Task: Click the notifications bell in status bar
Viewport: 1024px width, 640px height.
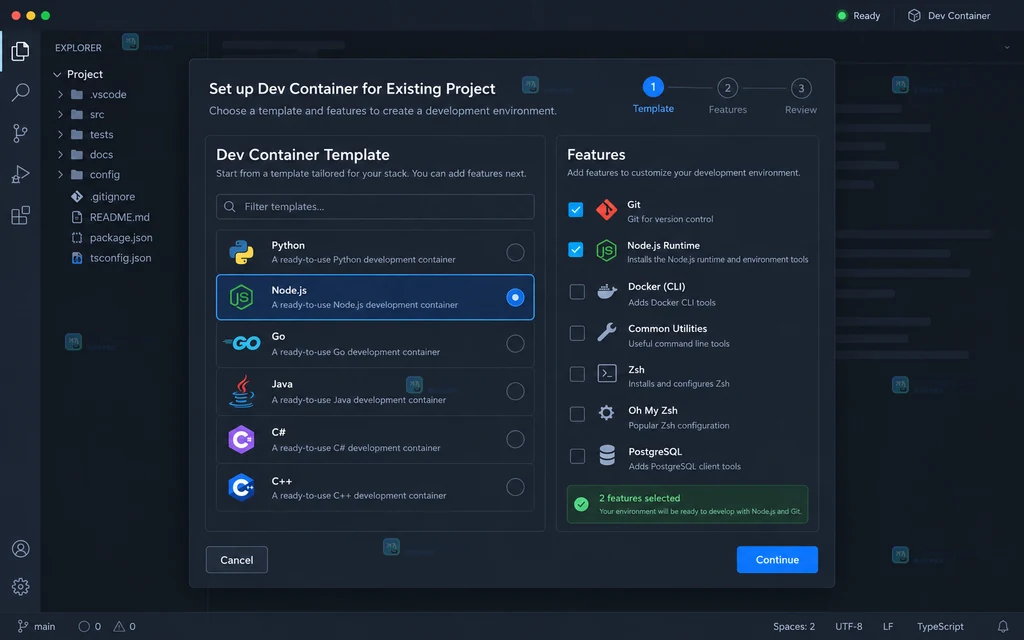Action: click(x=1002, y=626)
